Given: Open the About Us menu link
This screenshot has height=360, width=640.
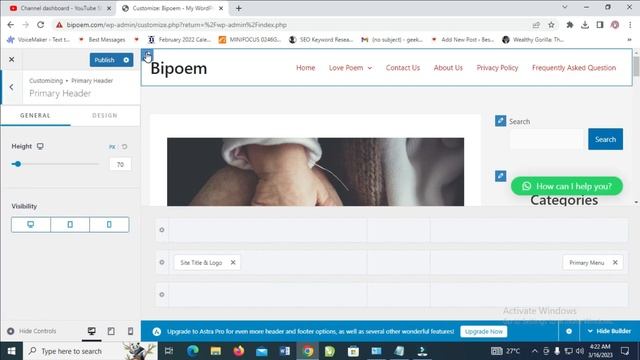Looking at the screenshot, I should tap(448, 68).
